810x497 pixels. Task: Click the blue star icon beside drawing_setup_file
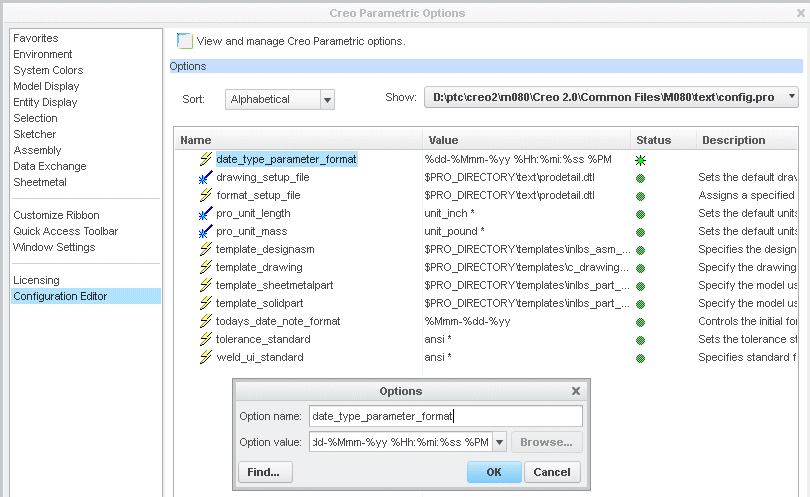coord(206,177)
